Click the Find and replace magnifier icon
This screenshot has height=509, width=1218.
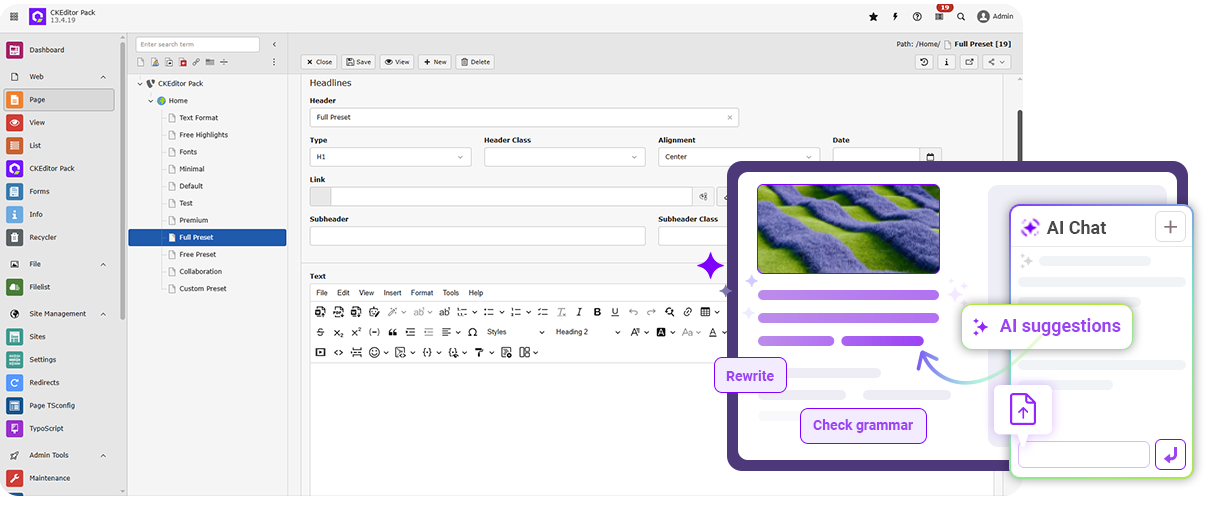pyautogui.click(x=669, y=312)
